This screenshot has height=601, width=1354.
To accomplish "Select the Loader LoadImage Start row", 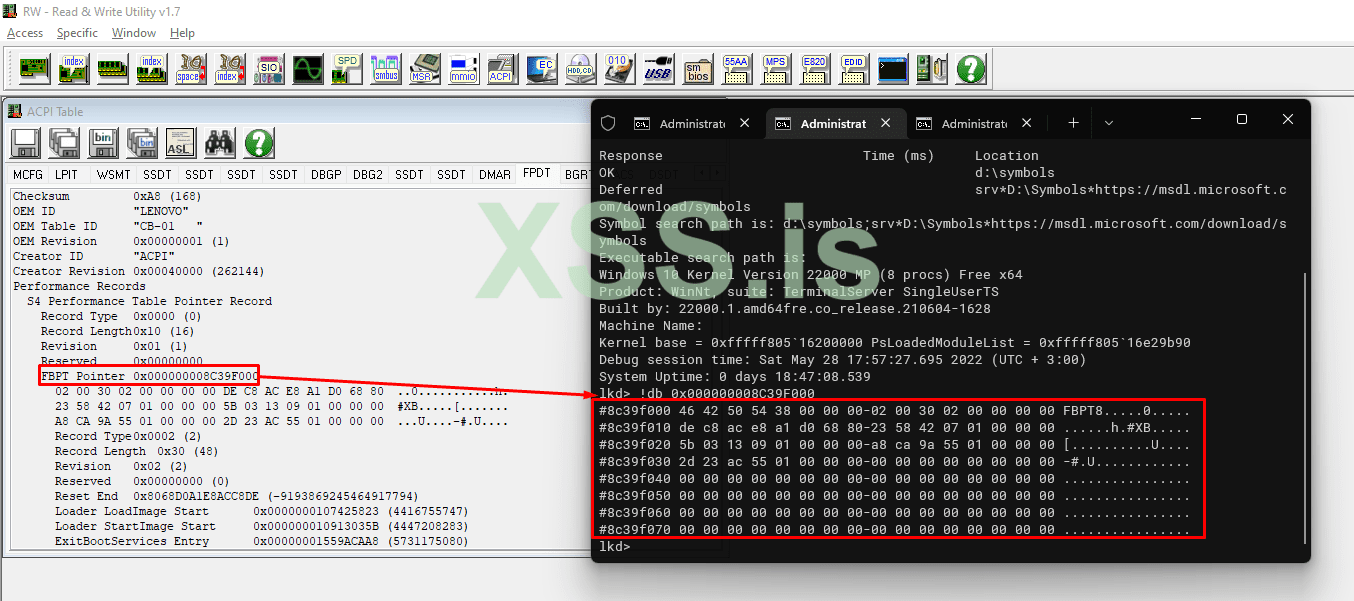I will click(260, 511).
